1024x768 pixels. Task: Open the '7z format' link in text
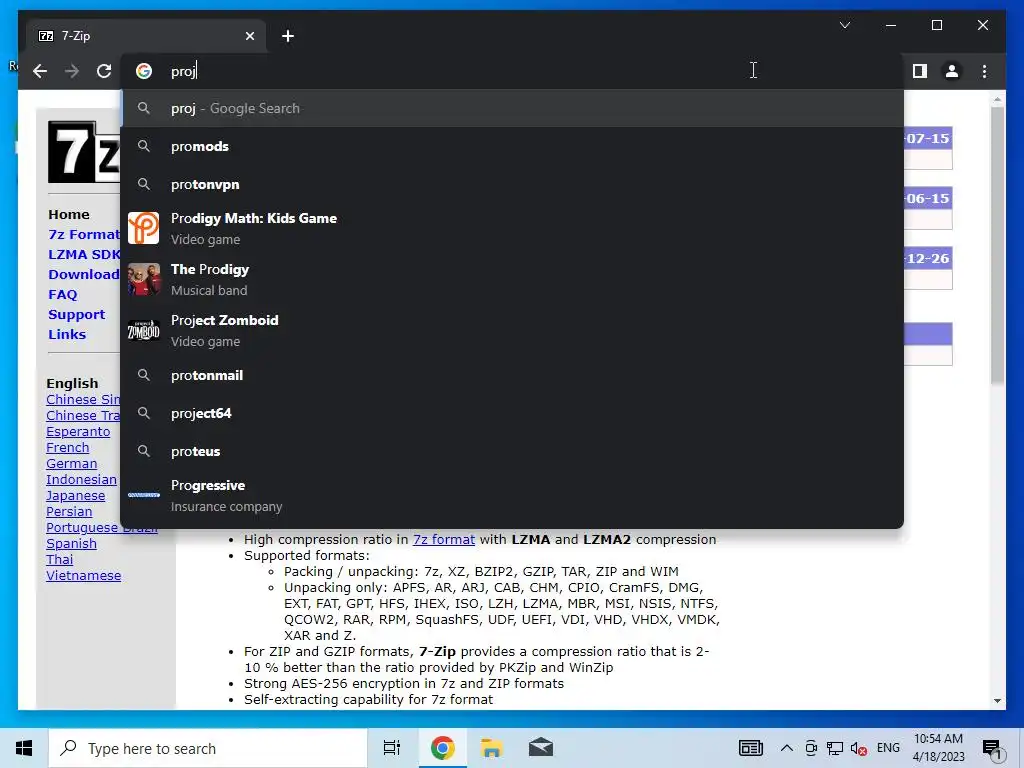pos(443,539)
